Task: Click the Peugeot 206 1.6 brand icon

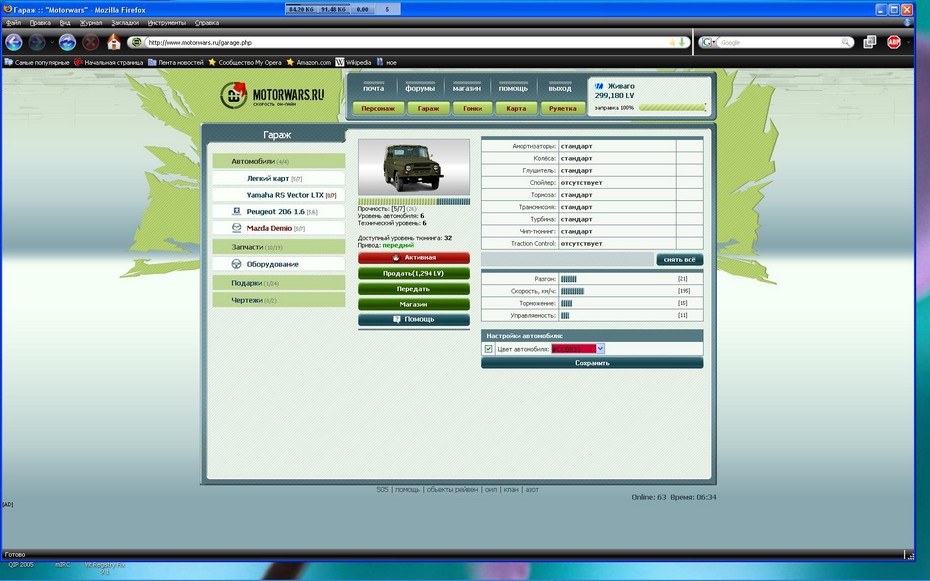Action: (237, 212)
